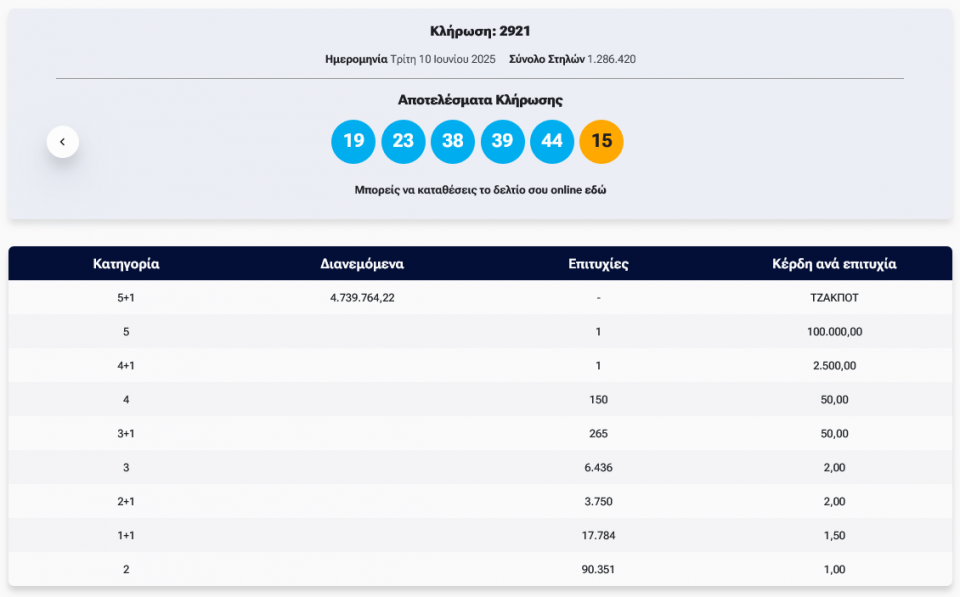Select the blue number 23 ball

click(403, 141)
